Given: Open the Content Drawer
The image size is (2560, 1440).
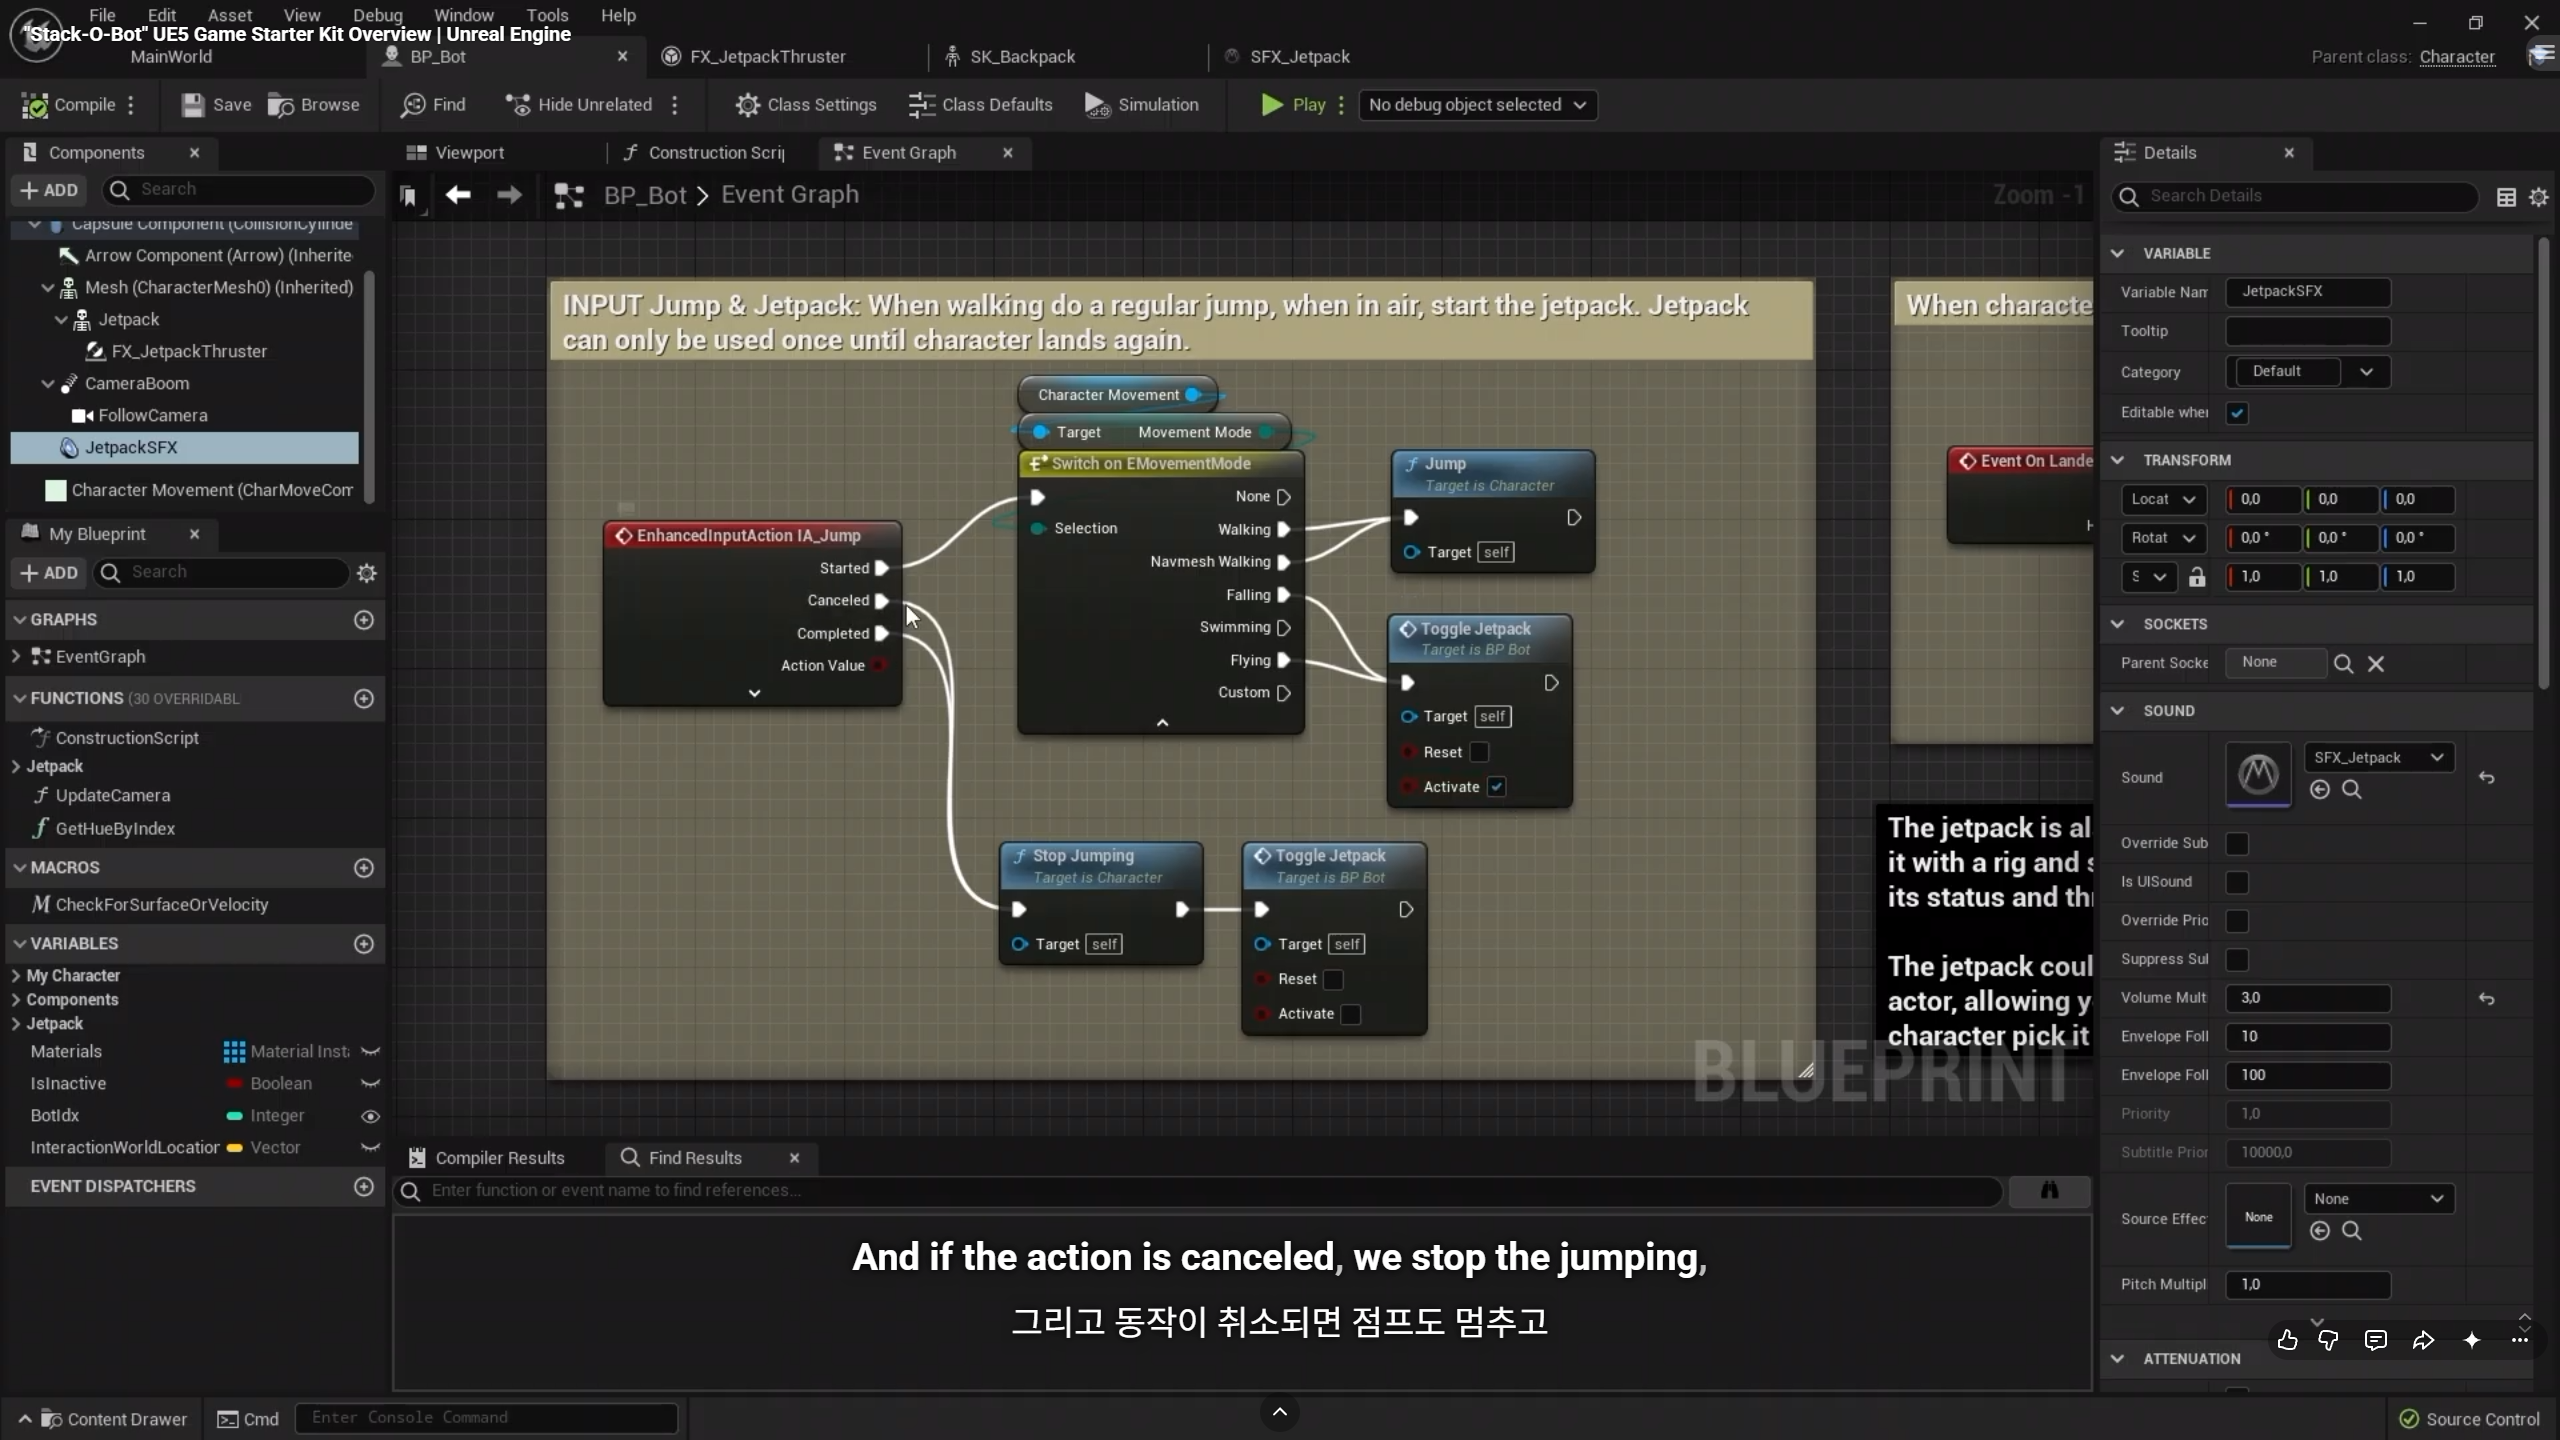Looking at the screenshot, I should (102, 1419).
